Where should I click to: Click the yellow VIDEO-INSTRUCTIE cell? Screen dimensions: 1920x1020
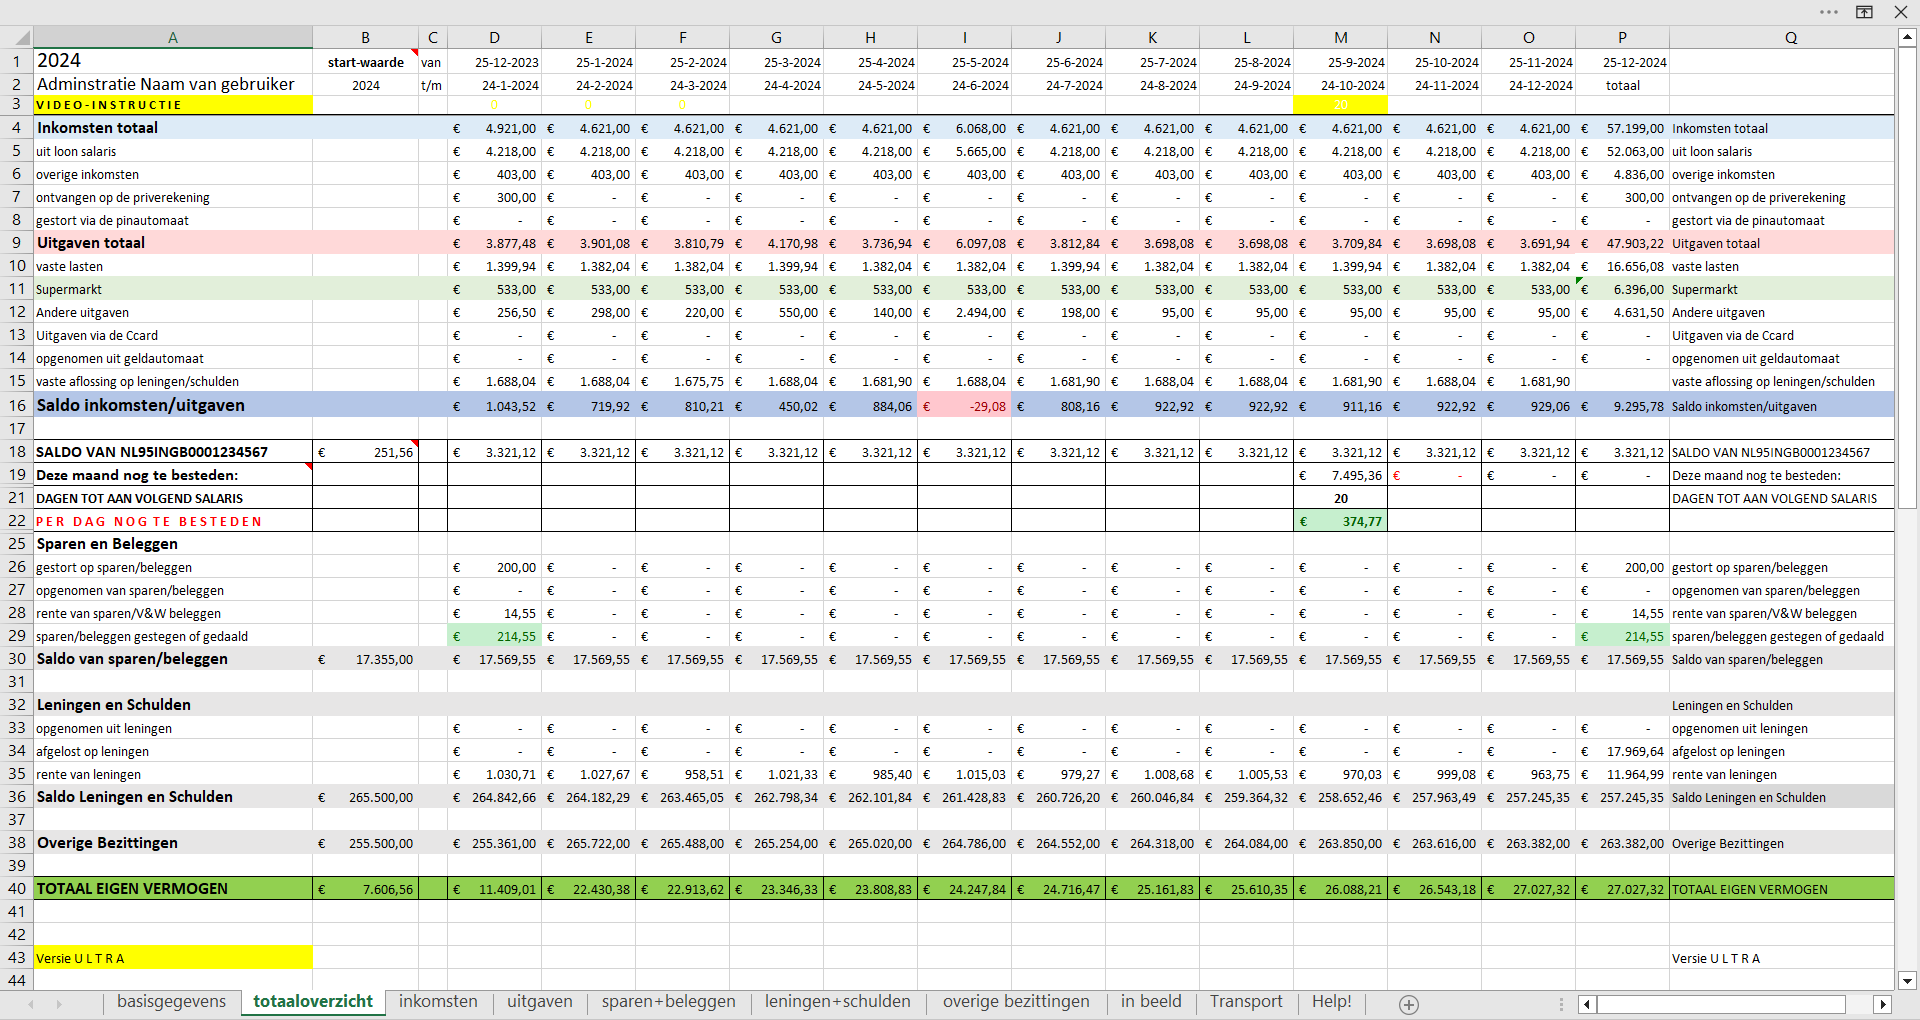click(172, 105)
